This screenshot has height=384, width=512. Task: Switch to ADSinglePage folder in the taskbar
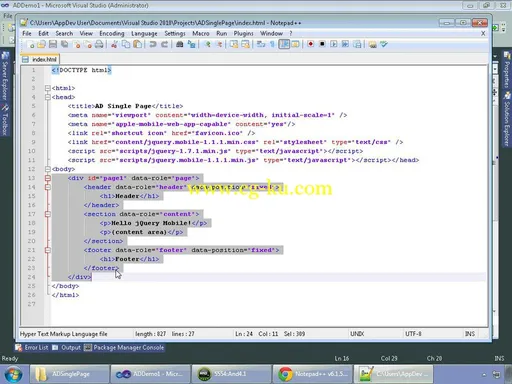[69, 374]
